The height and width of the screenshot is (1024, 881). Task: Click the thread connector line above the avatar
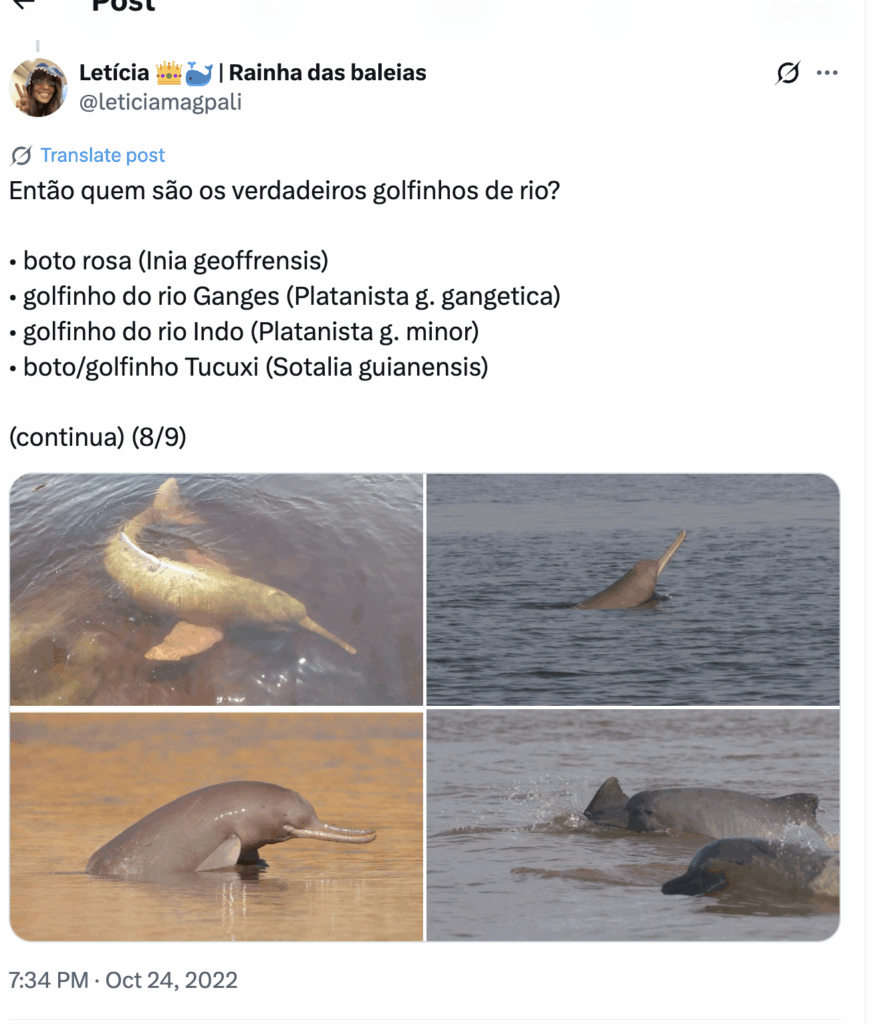tap(38, 46)
